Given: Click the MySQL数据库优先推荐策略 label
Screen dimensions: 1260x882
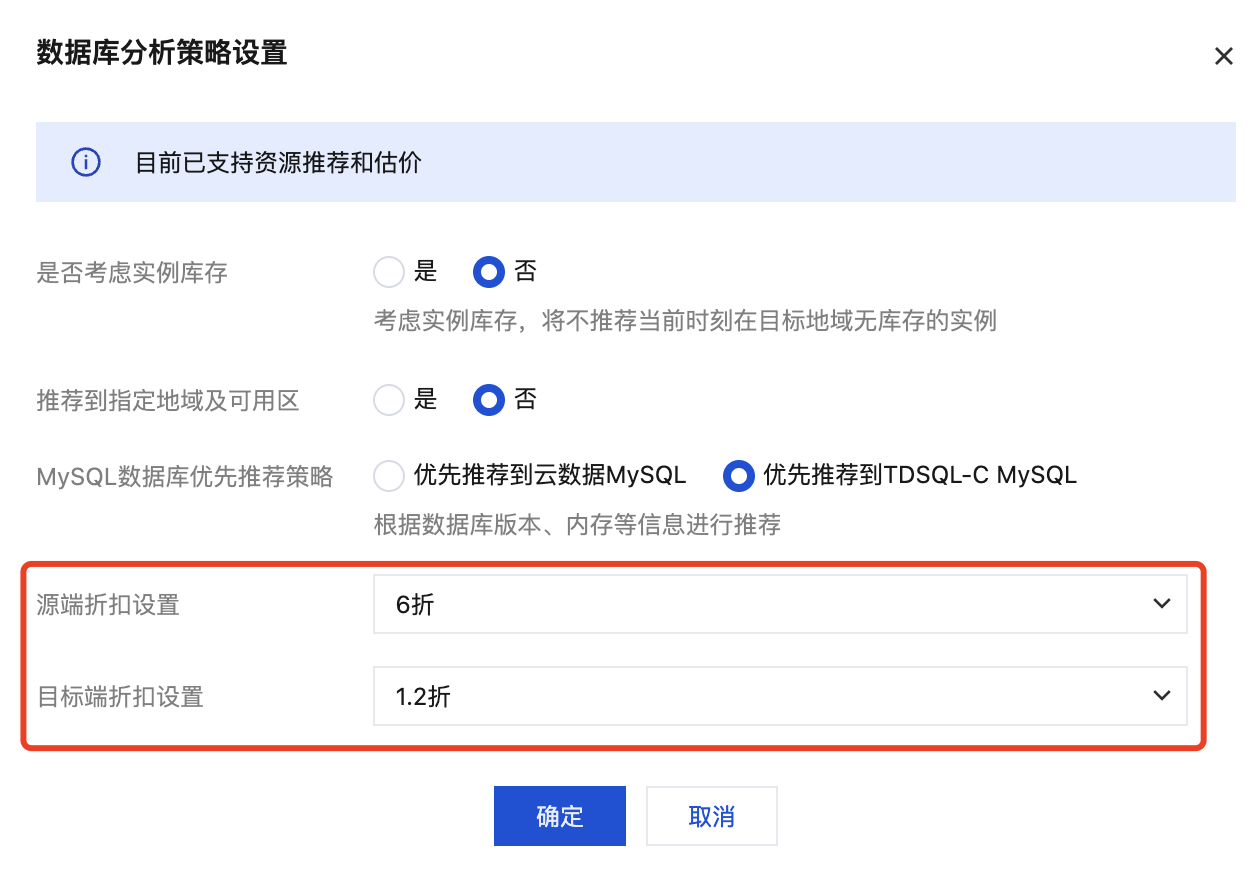Looking at the screenshot, I should click(x=185, y=477).
